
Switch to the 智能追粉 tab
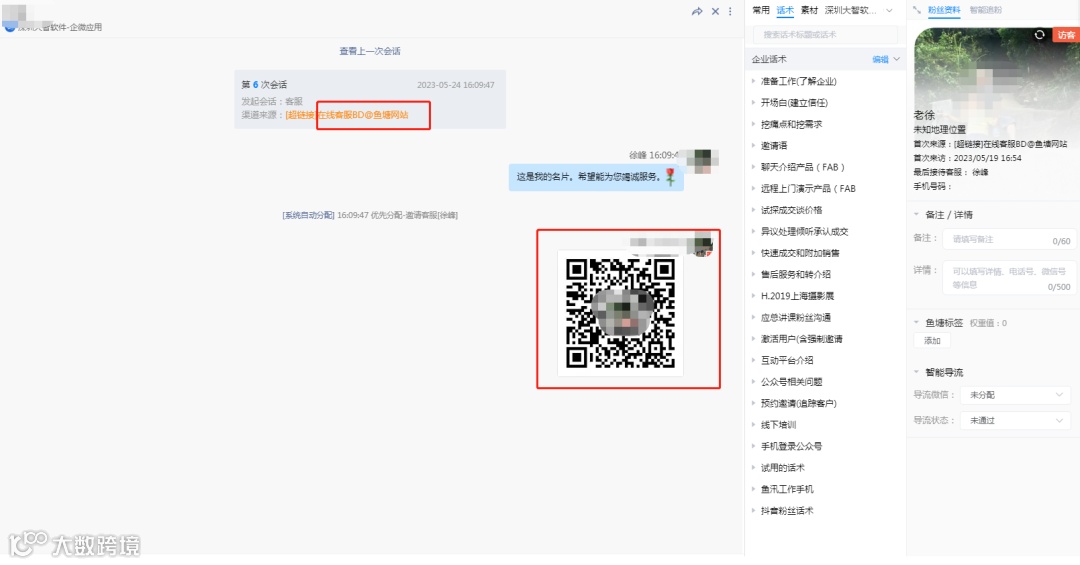point(986,10)
